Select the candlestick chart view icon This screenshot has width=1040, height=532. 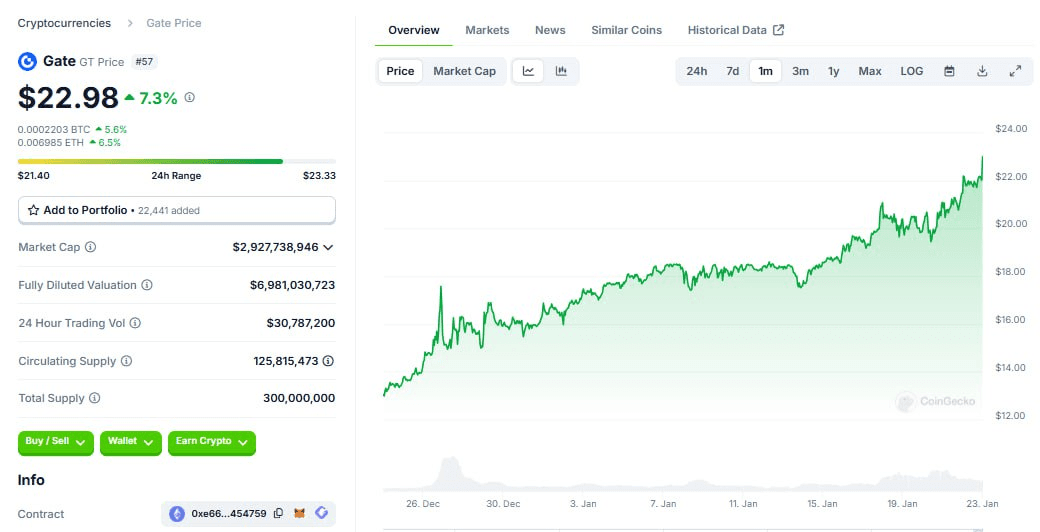[x=561, y=71]
